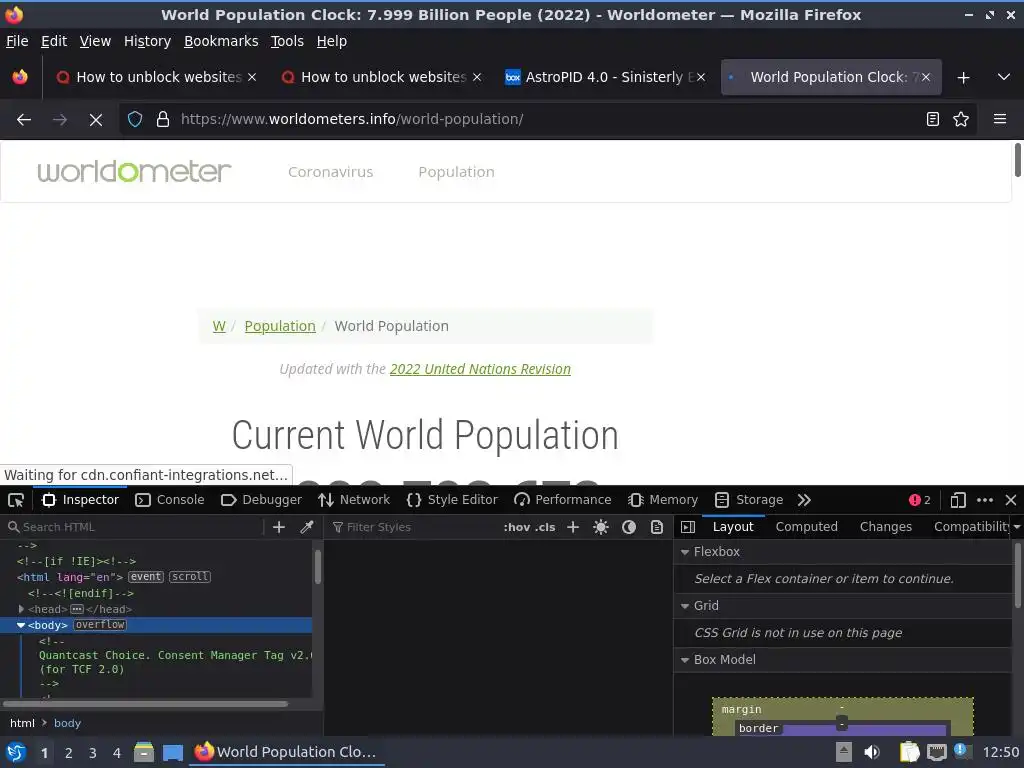The width and height of the screenshot is (1024, 768).
Task: List all tabs dropdown arrow
Action: tap(1004, 77)
